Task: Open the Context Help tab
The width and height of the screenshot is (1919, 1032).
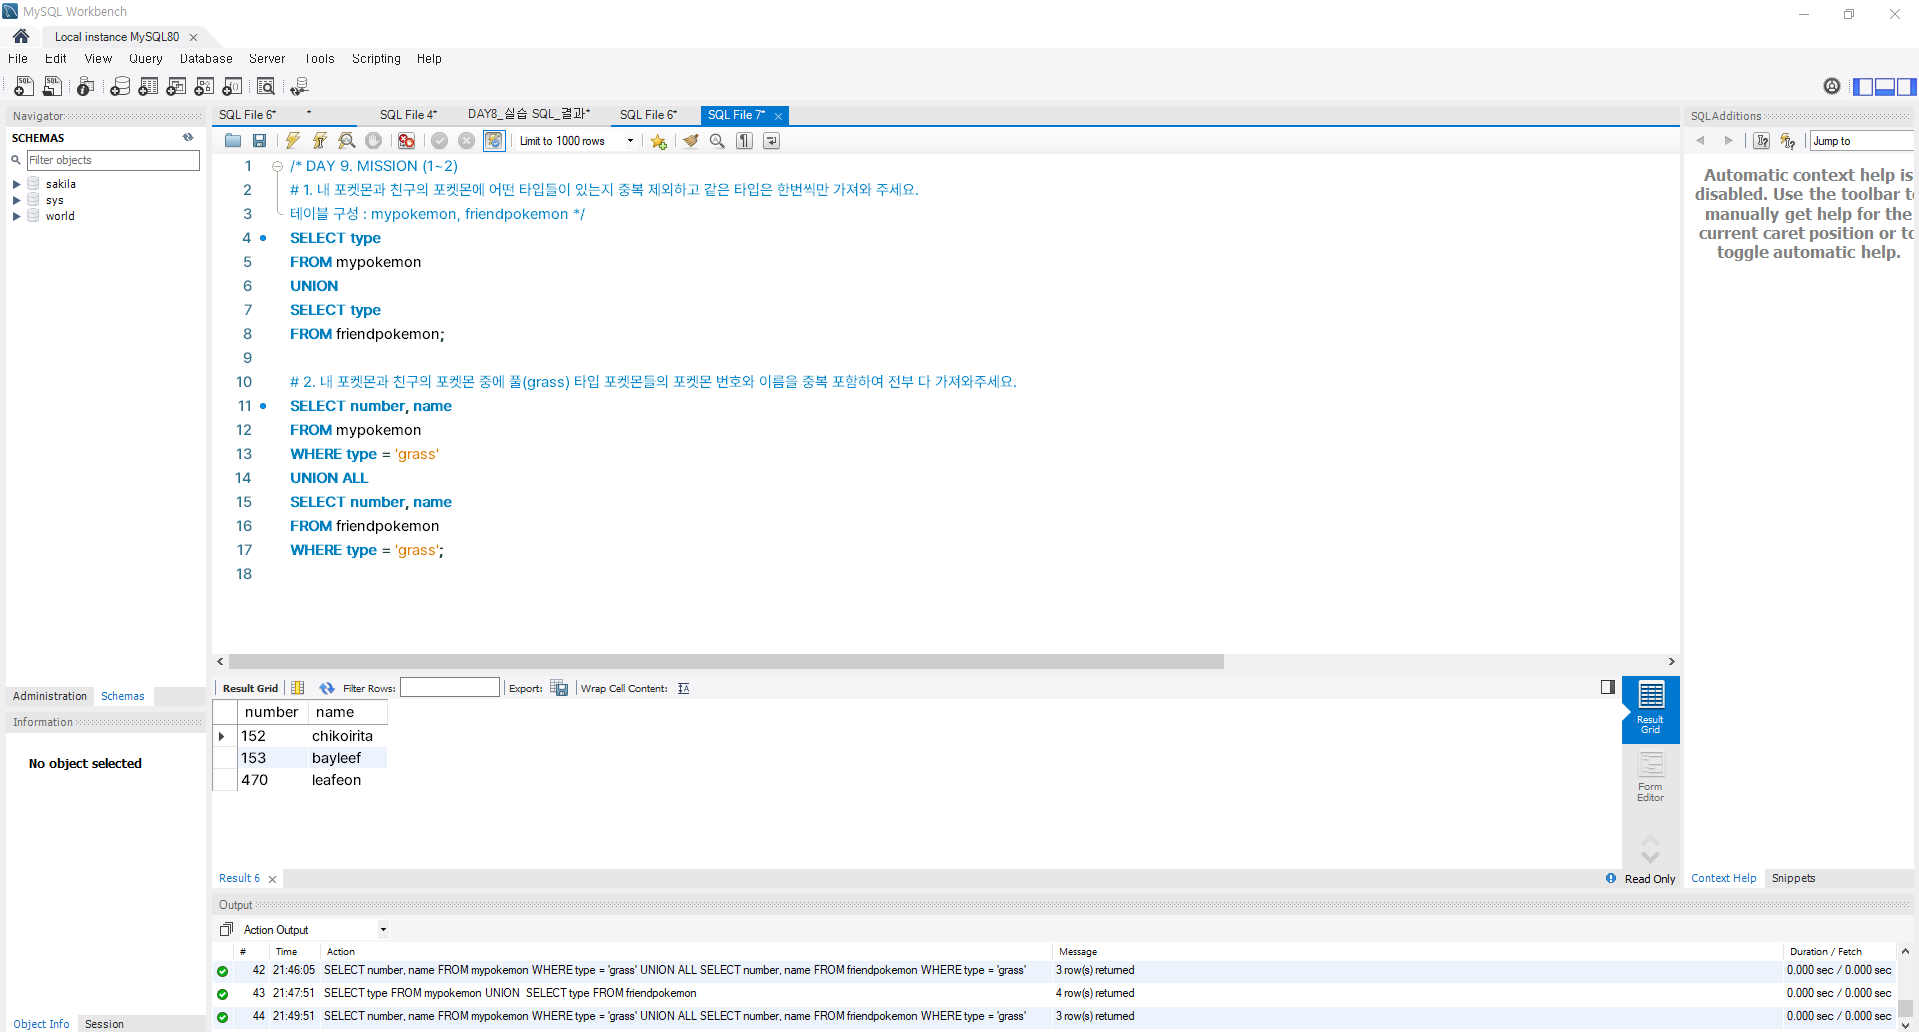Action: [1723, 878]
